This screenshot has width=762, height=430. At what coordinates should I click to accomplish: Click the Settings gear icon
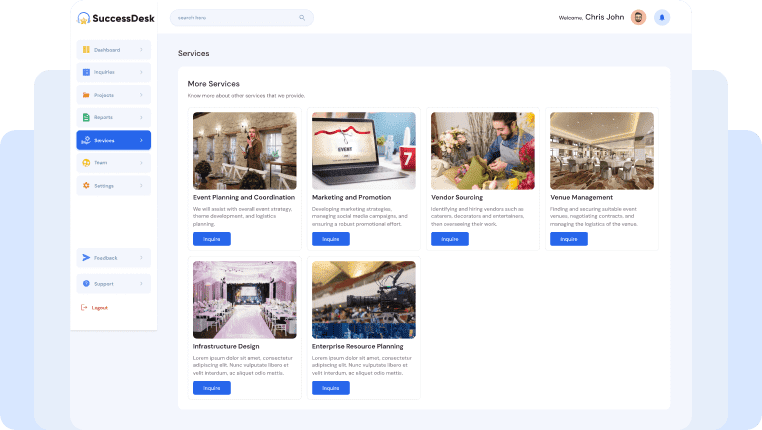click(x=86, y=186)
